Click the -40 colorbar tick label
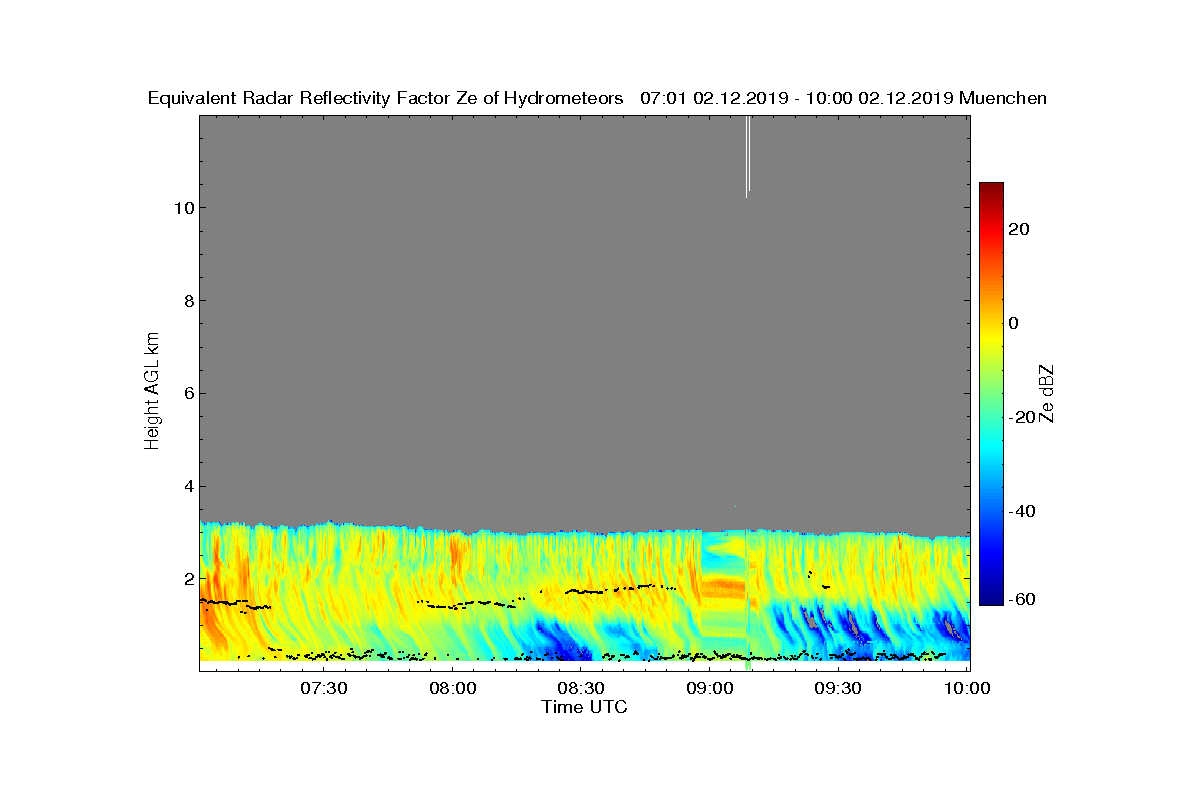Viewport: 1200px width, 800px height. click(x=1023, y=512)
